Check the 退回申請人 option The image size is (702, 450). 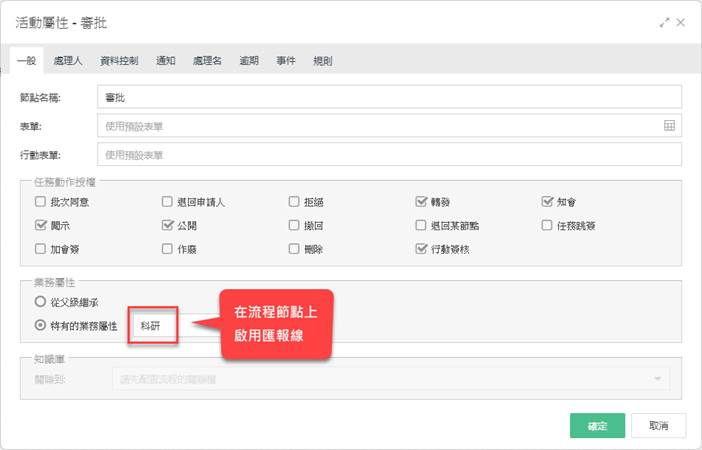click(167, 201)
